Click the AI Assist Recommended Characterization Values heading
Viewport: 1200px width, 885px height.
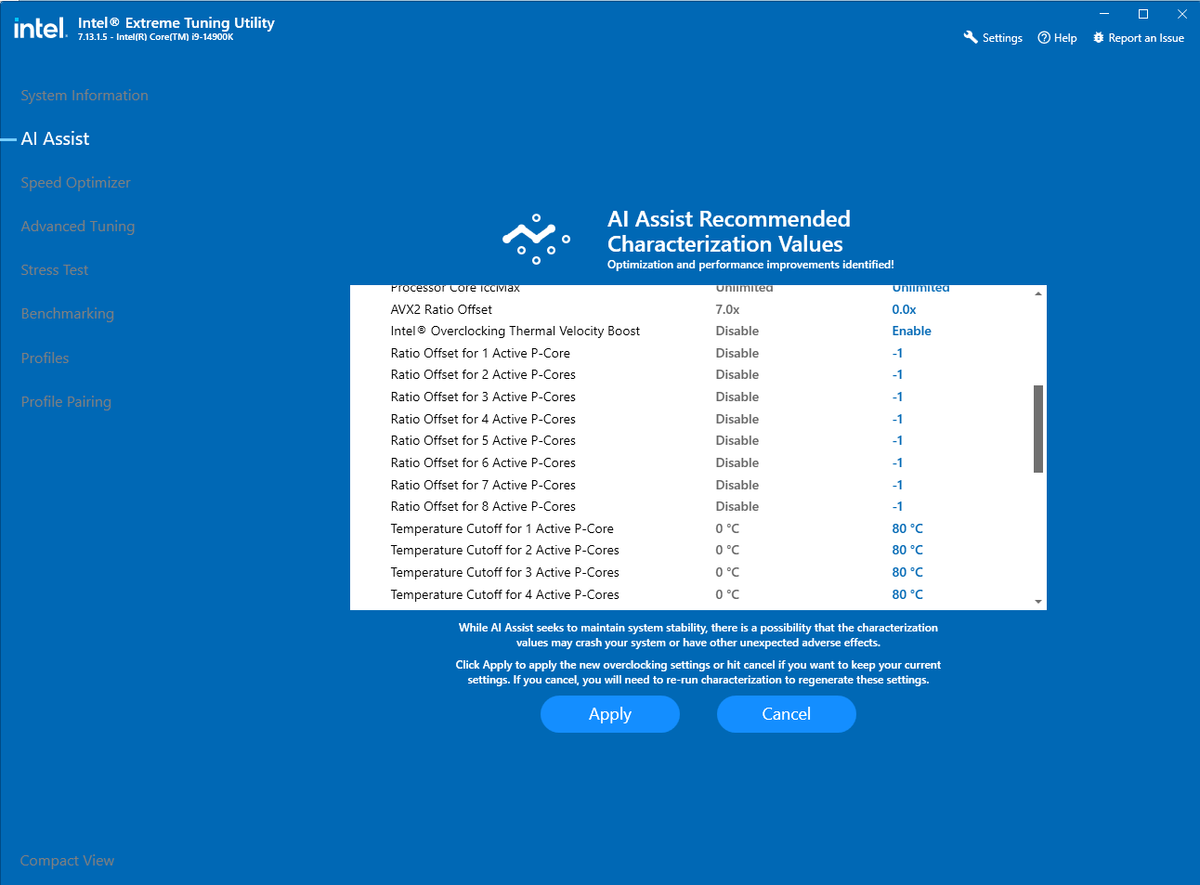[729, 231]
